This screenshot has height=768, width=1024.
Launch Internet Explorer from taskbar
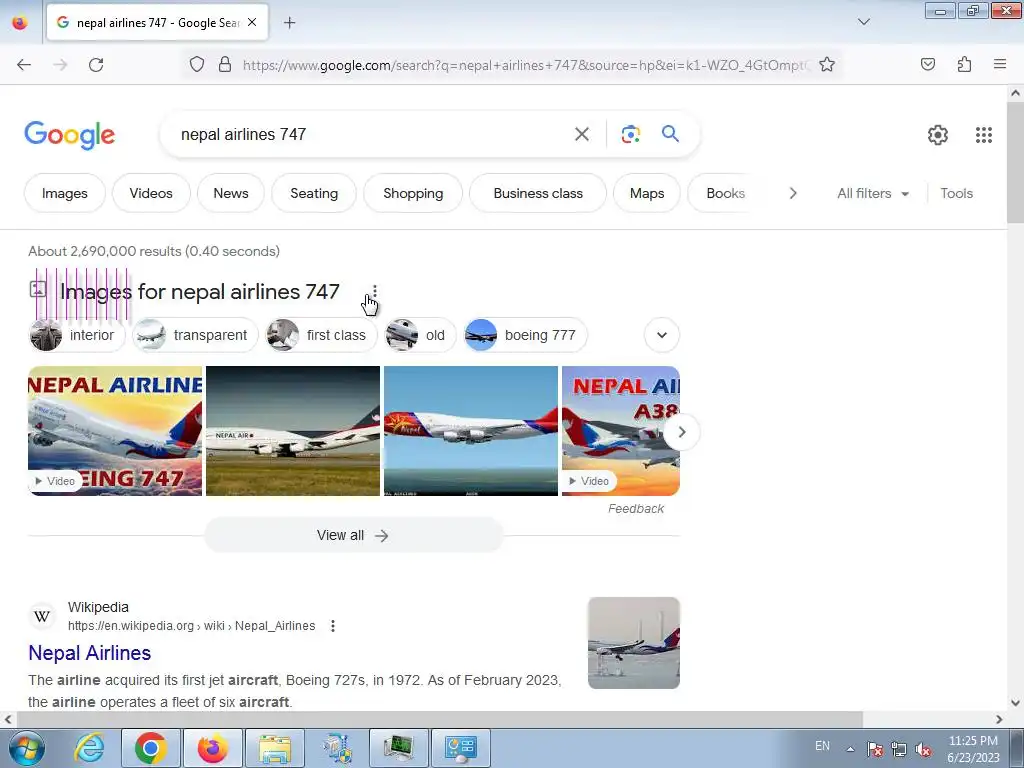pyautogui.click(x=89, y=748)
